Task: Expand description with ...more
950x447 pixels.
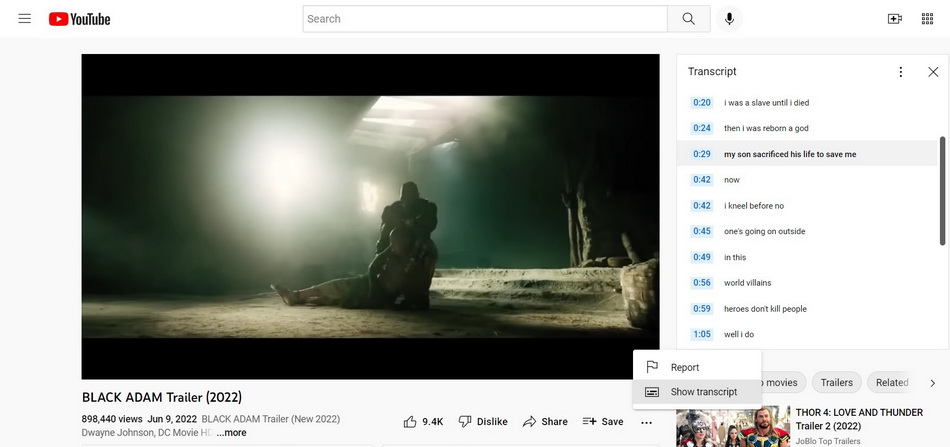Action: tap(231, 433)
